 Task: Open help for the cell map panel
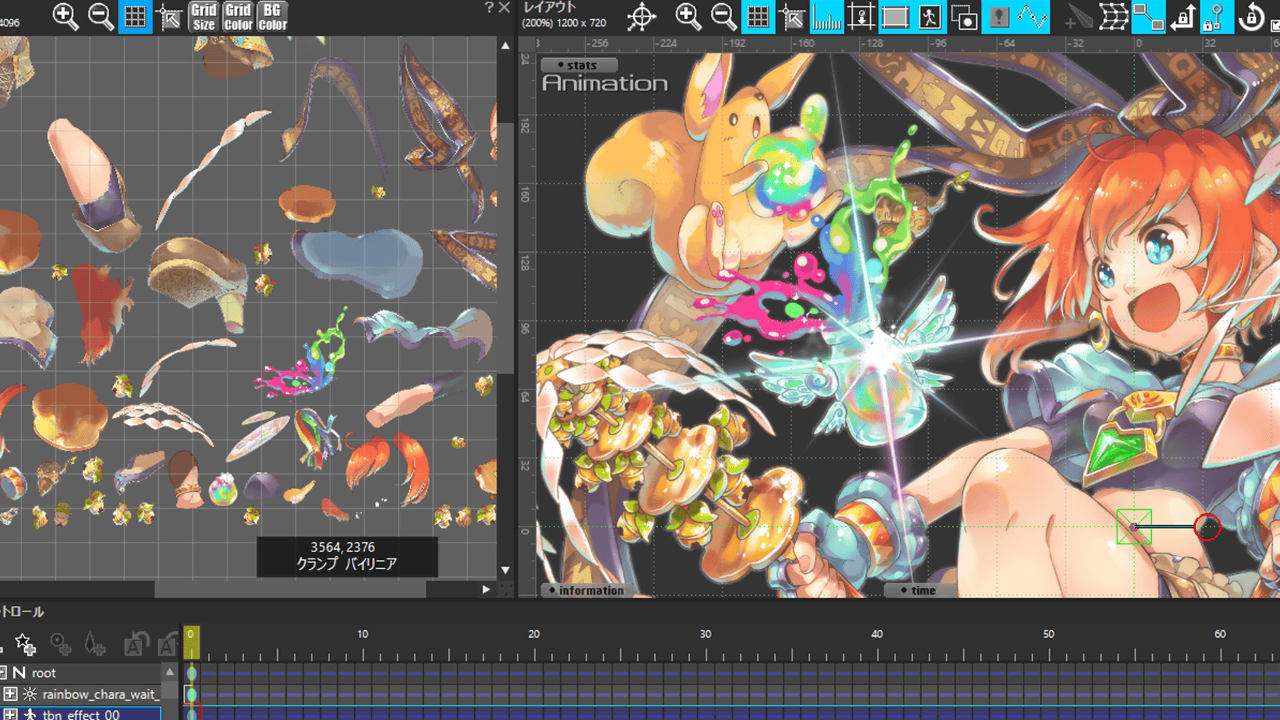pyautogui.click(x=489, y=8)
